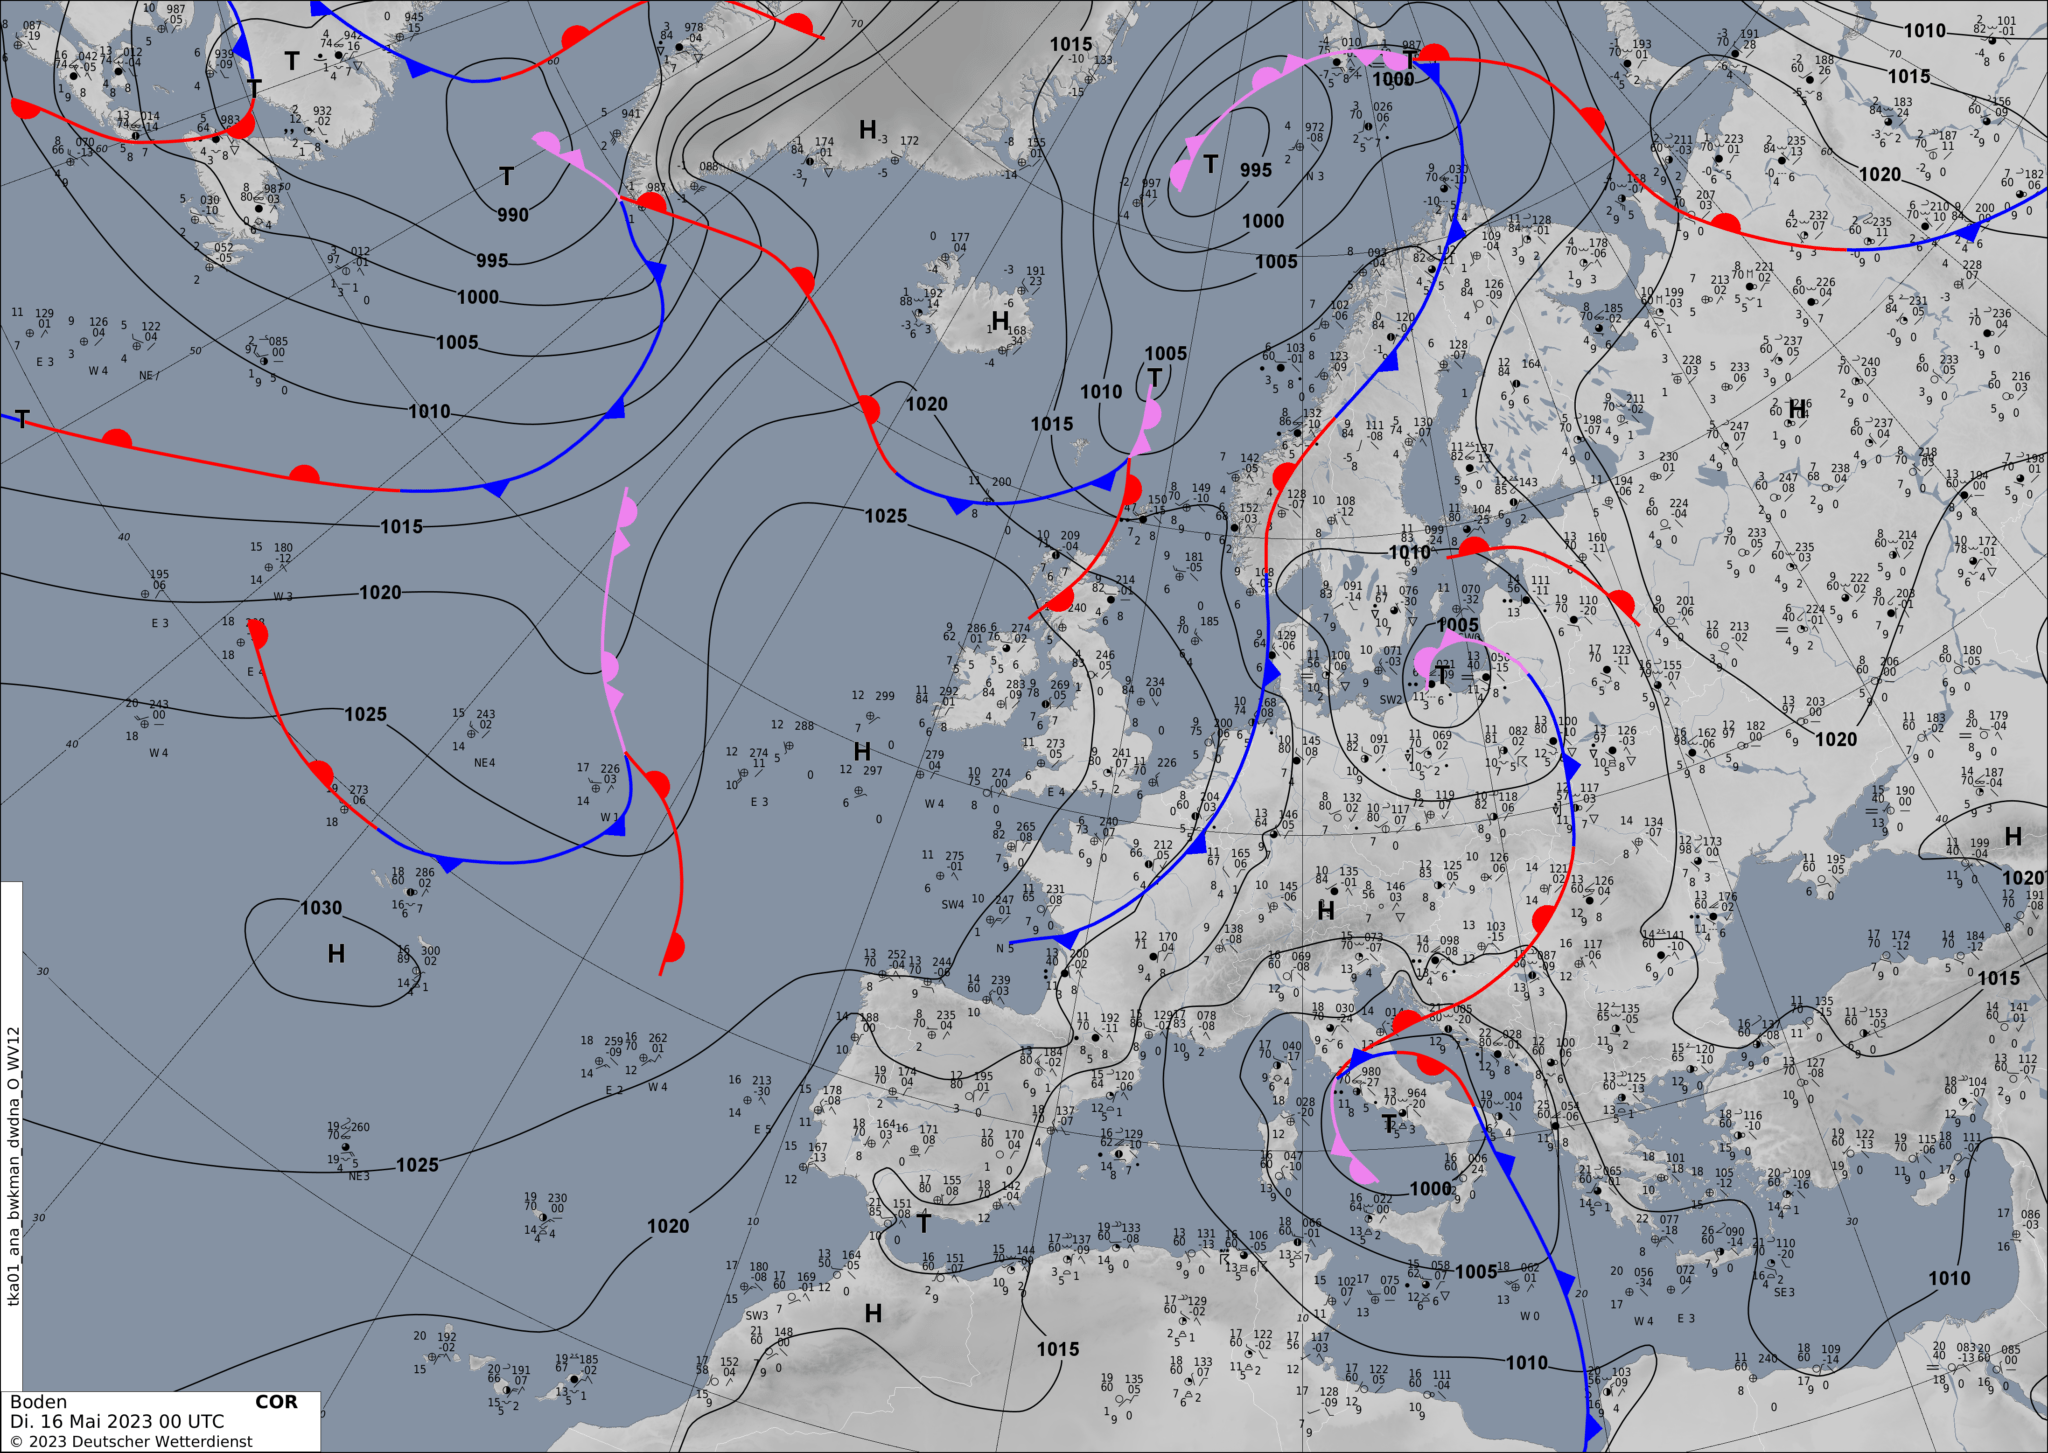Click the H over the Caucasus

[2013, 836]
